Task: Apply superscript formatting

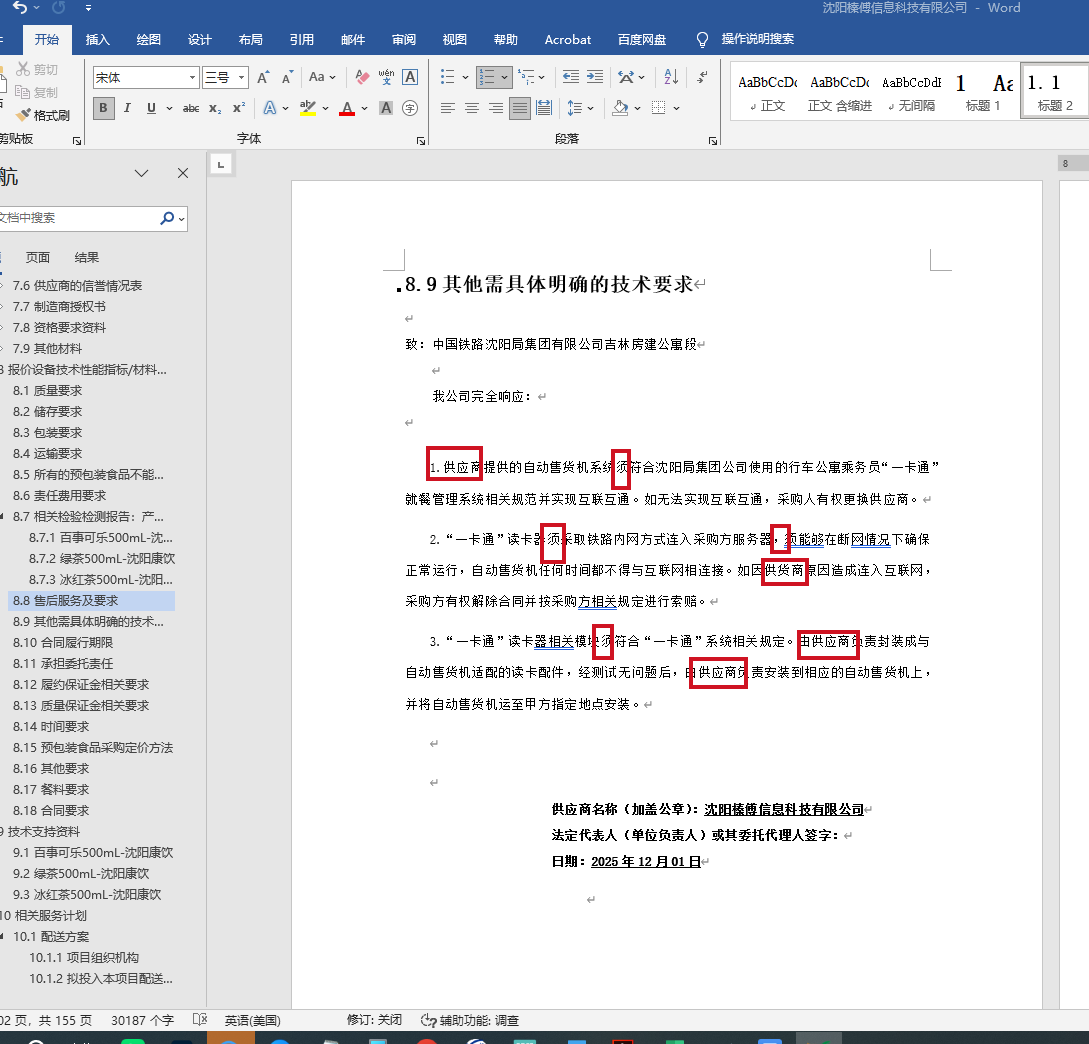Action: click(x=238, y=108)
